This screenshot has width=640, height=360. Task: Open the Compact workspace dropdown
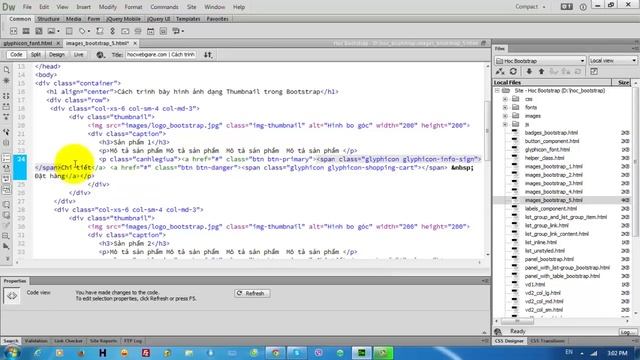click(530, 7)
